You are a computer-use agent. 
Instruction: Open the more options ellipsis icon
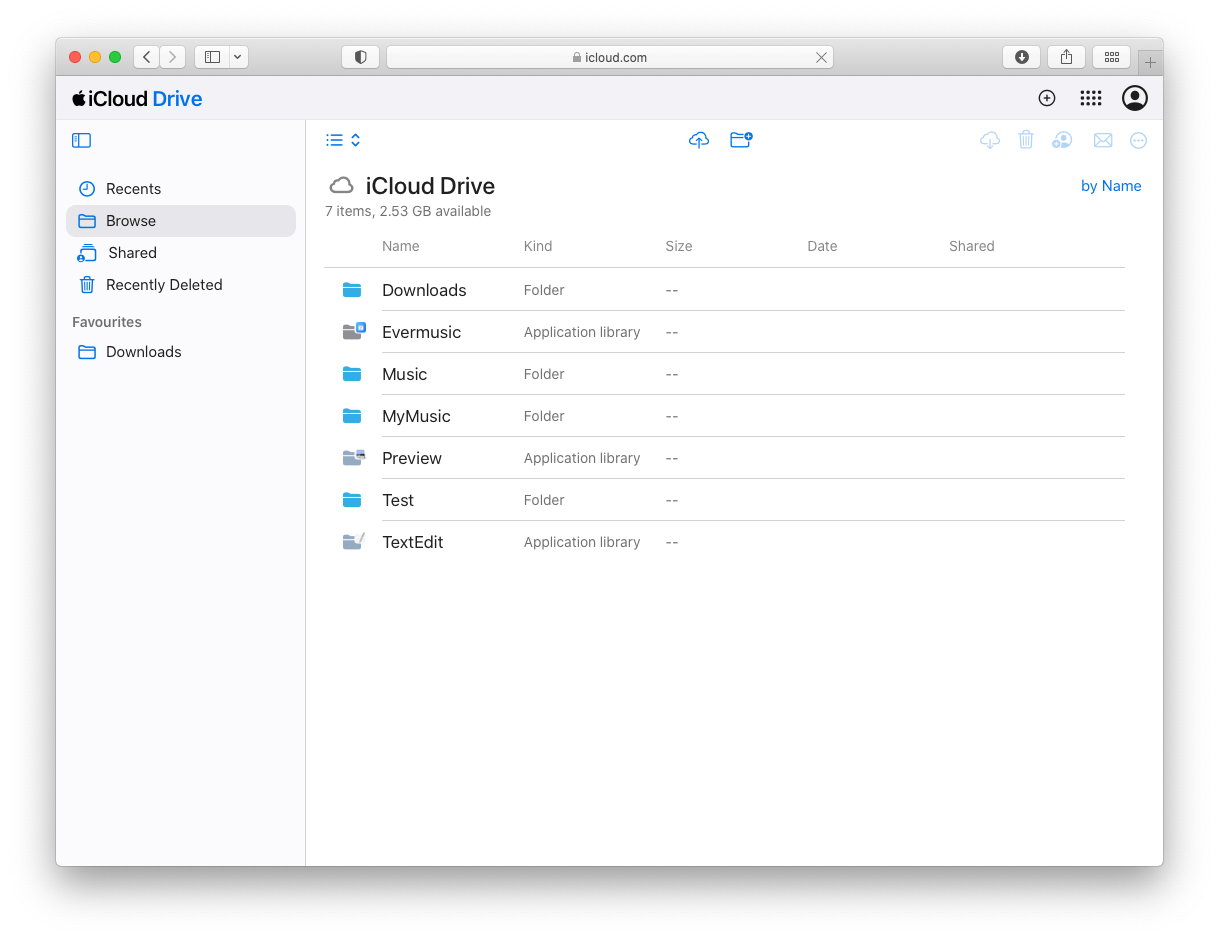tap(1139, 140)
